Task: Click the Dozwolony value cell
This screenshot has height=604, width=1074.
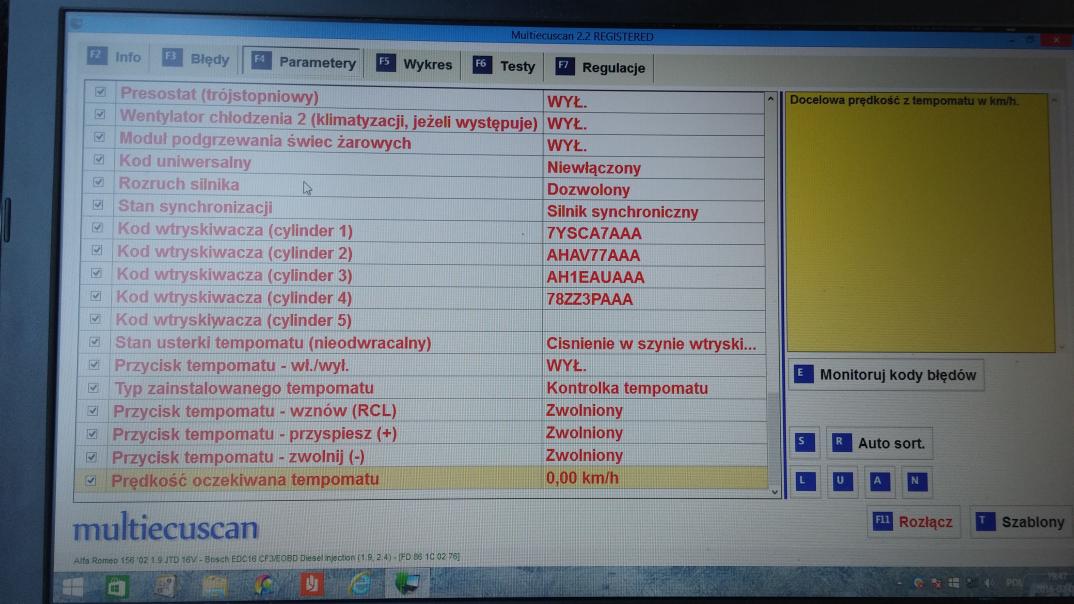Action: click(654, 190)
